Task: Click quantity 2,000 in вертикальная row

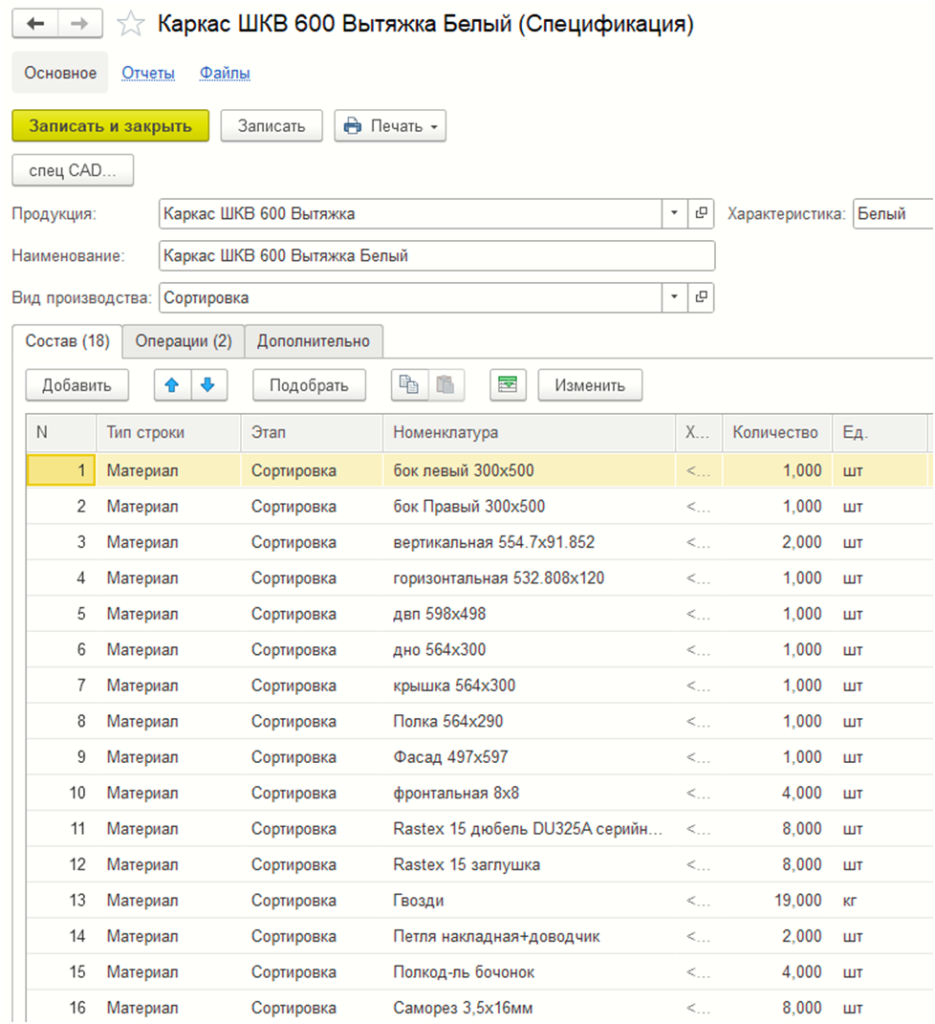Action: (x=777, y=542)
